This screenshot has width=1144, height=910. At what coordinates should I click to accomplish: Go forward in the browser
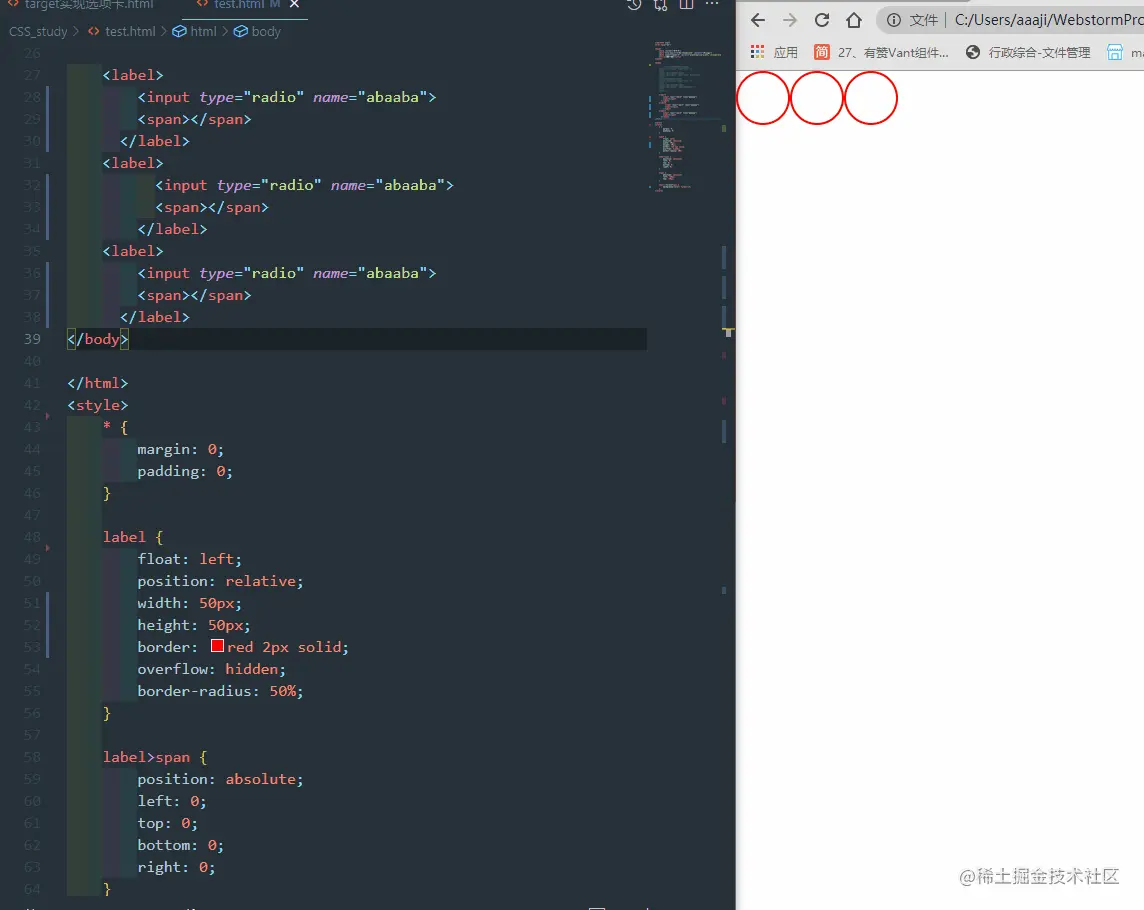point(789,20)
